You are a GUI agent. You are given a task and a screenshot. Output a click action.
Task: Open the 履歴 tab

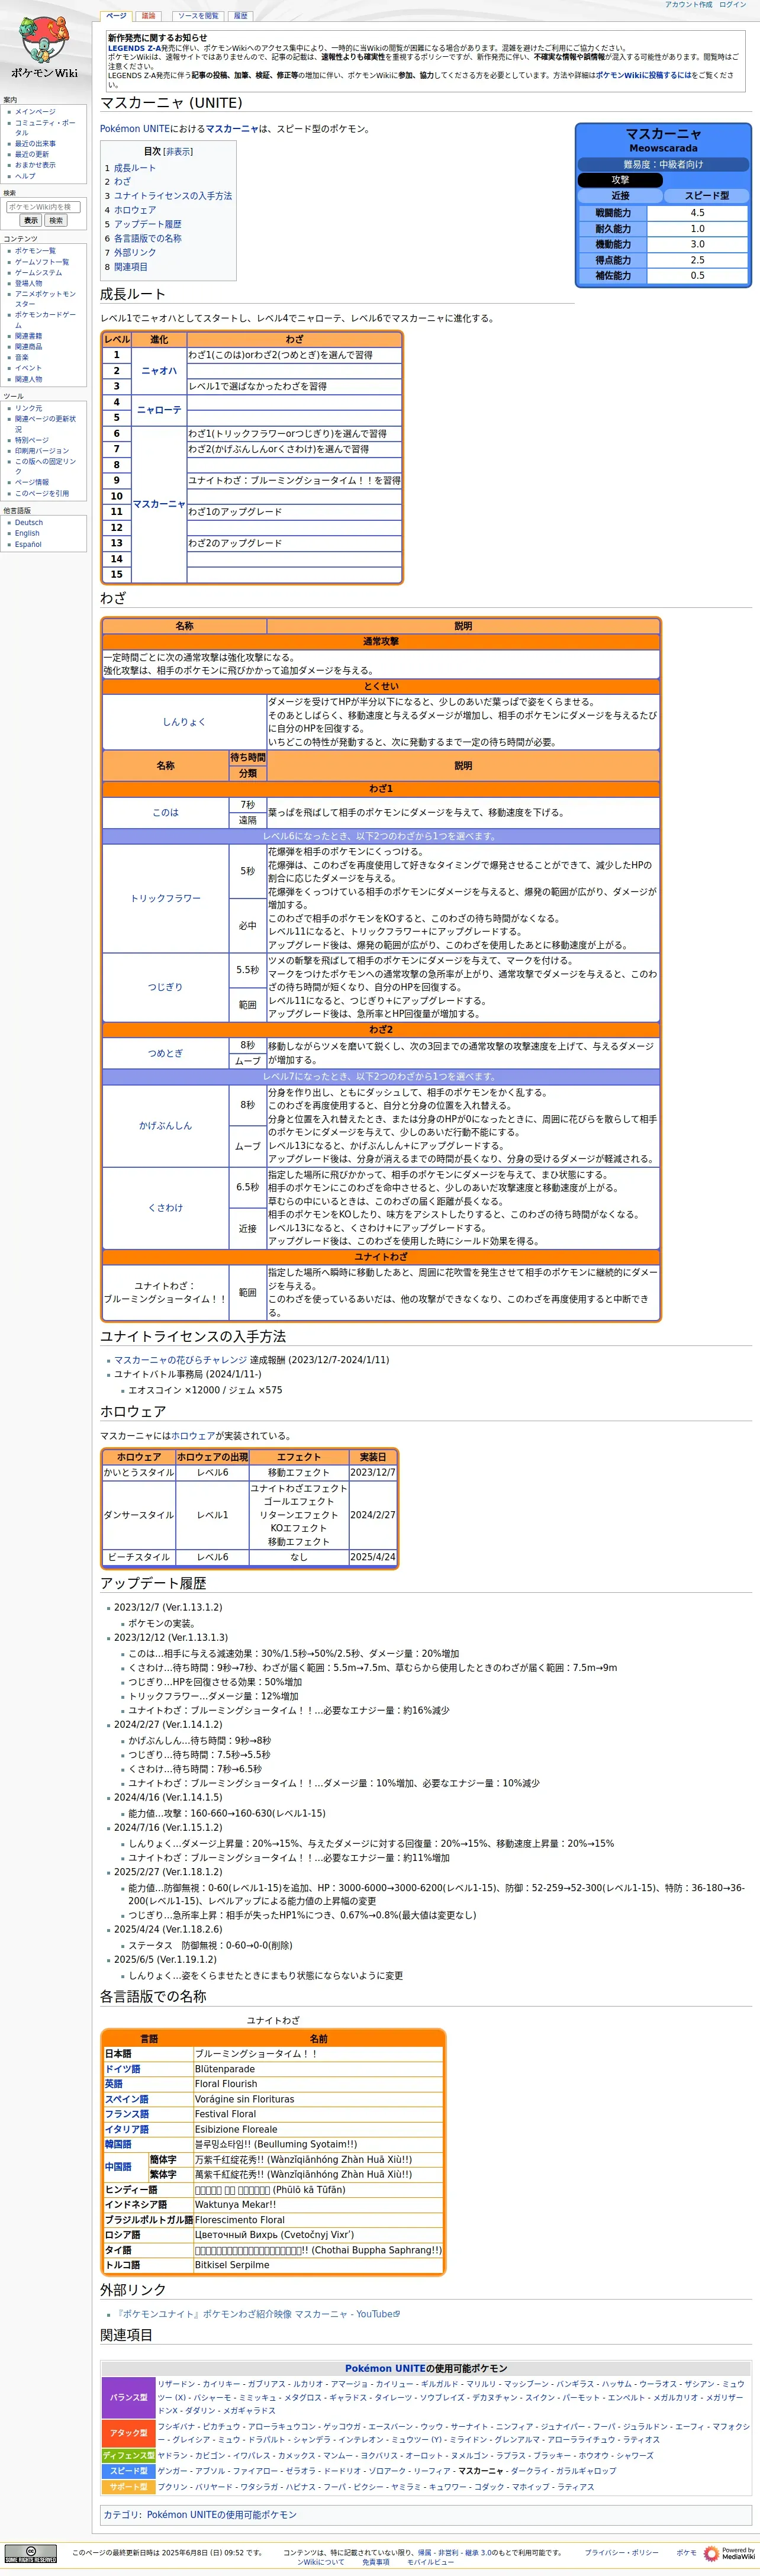(241, 16)
